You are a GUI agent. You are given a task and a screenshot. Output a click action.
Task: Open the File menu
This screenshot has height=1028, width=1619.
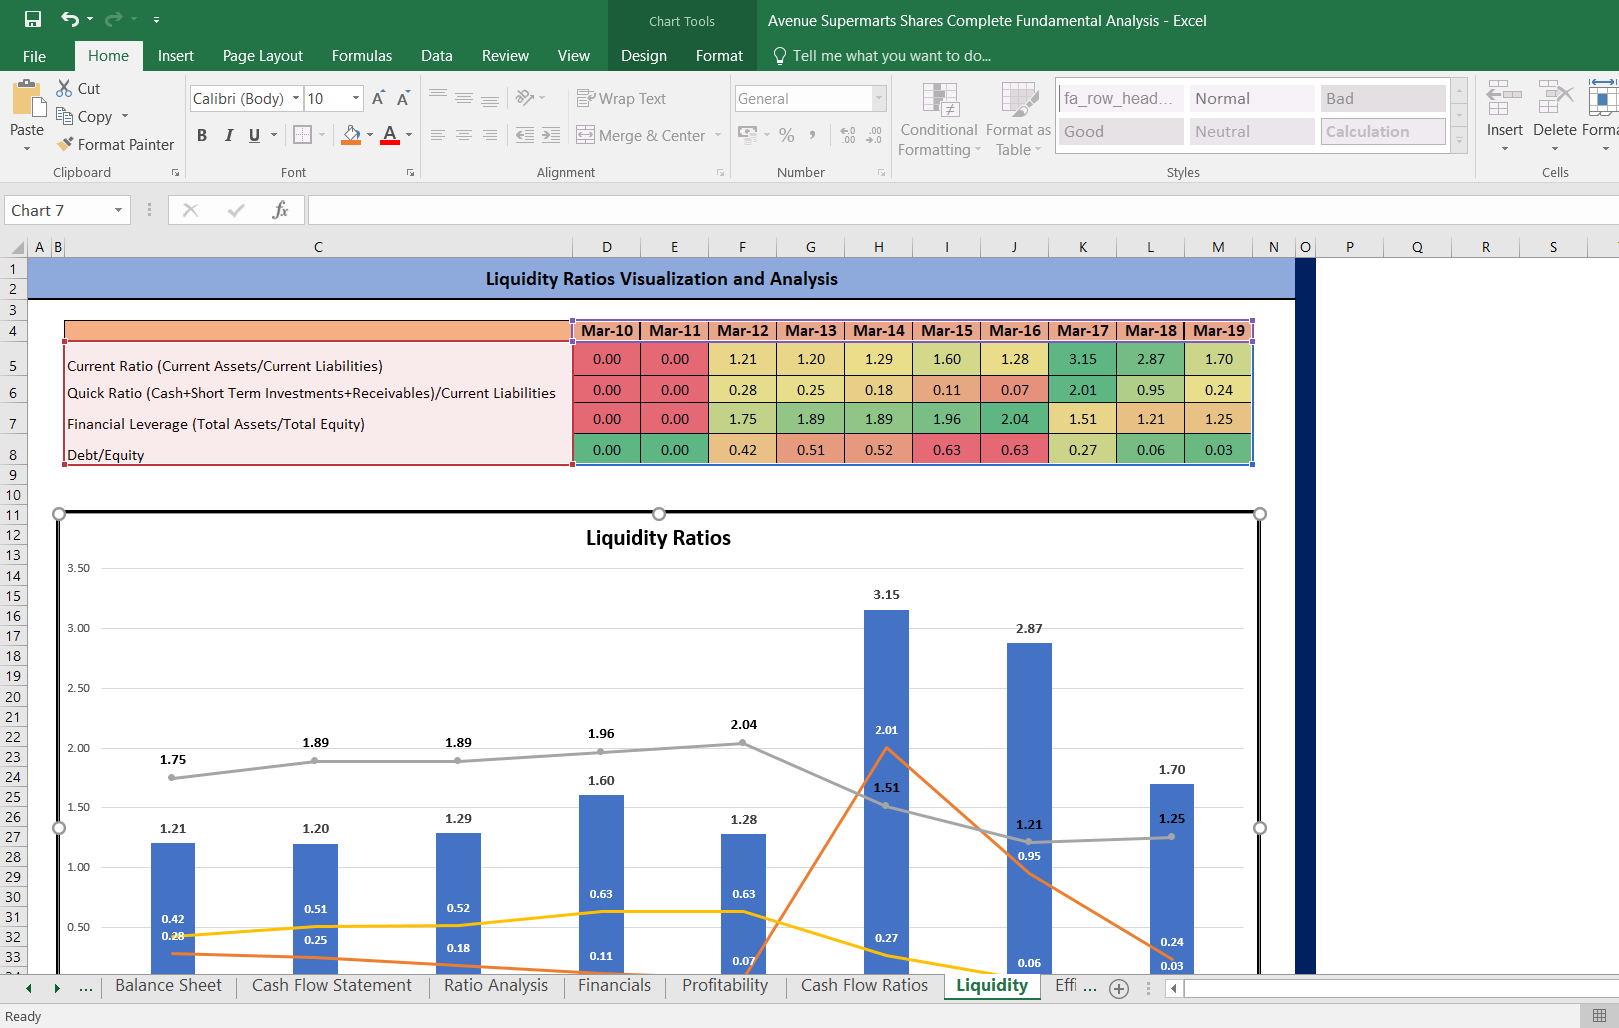34,56
